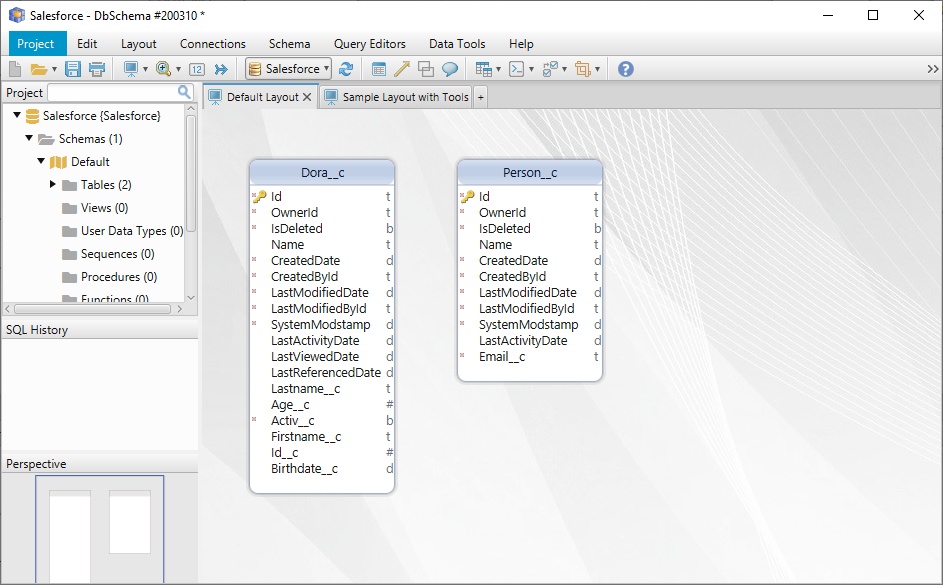
Task: Click the Project search input field
Action: tap(112, 93)
